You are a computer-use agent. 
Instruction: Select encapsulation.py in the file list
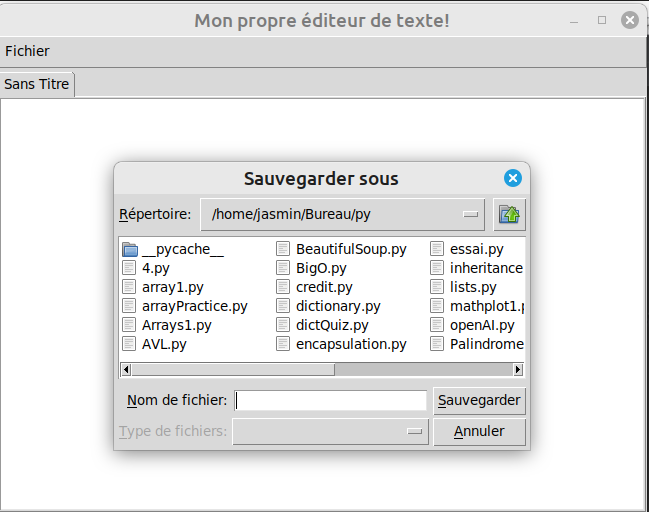351,344
